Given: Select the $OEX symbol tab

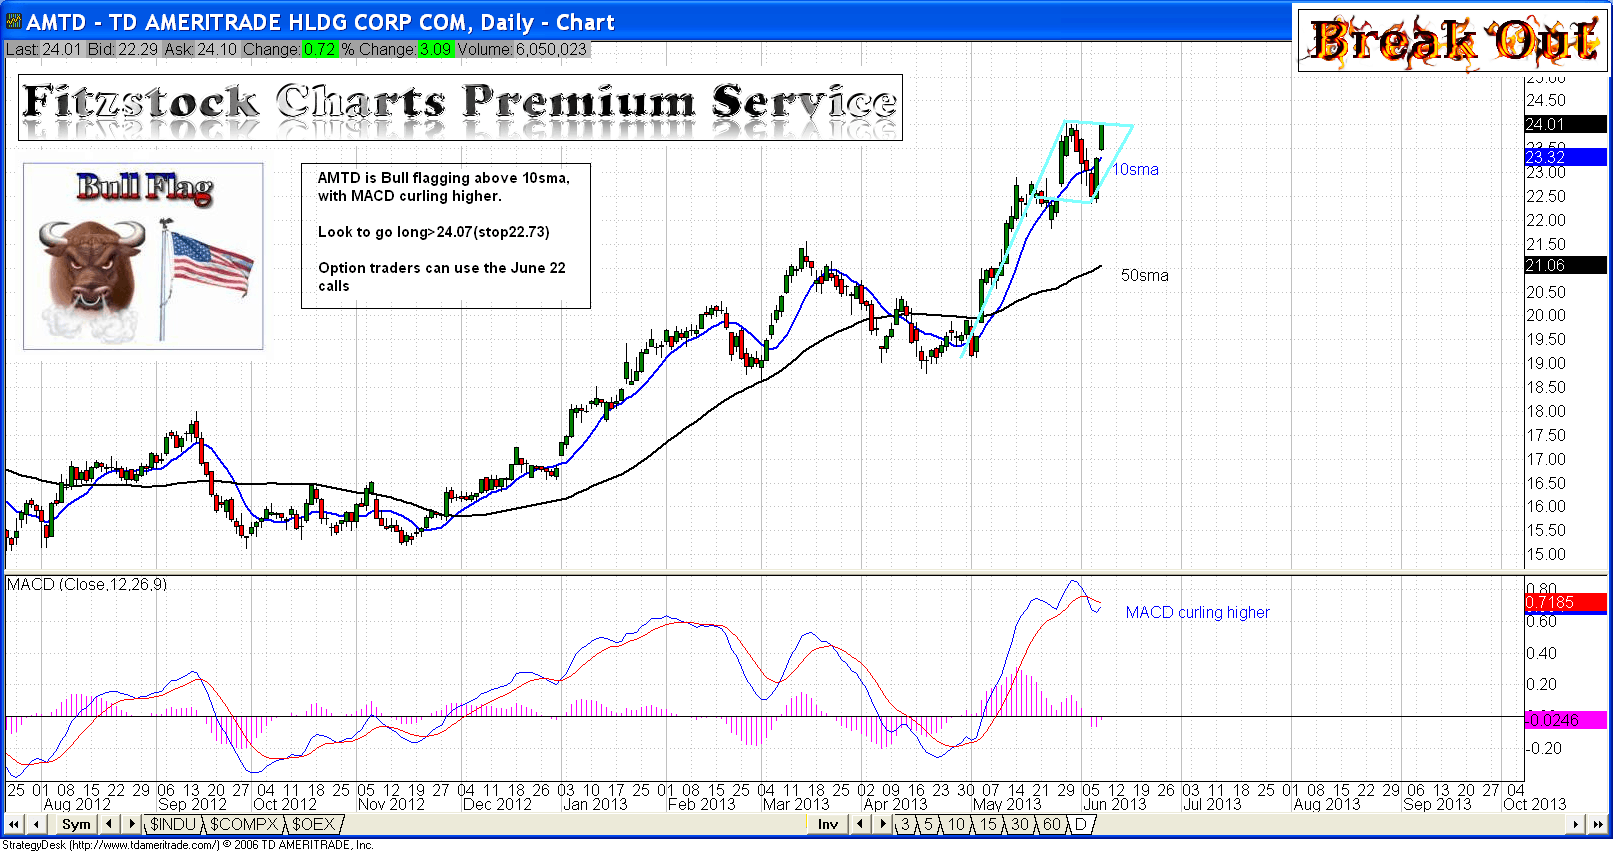Looking at the screenshot, I should 314,824.
